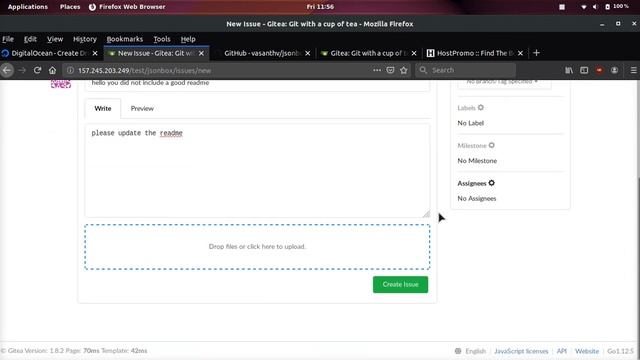Screen dimensions: 640x360
Task: Open Milestone gear settings
Action: coord(491,145)
